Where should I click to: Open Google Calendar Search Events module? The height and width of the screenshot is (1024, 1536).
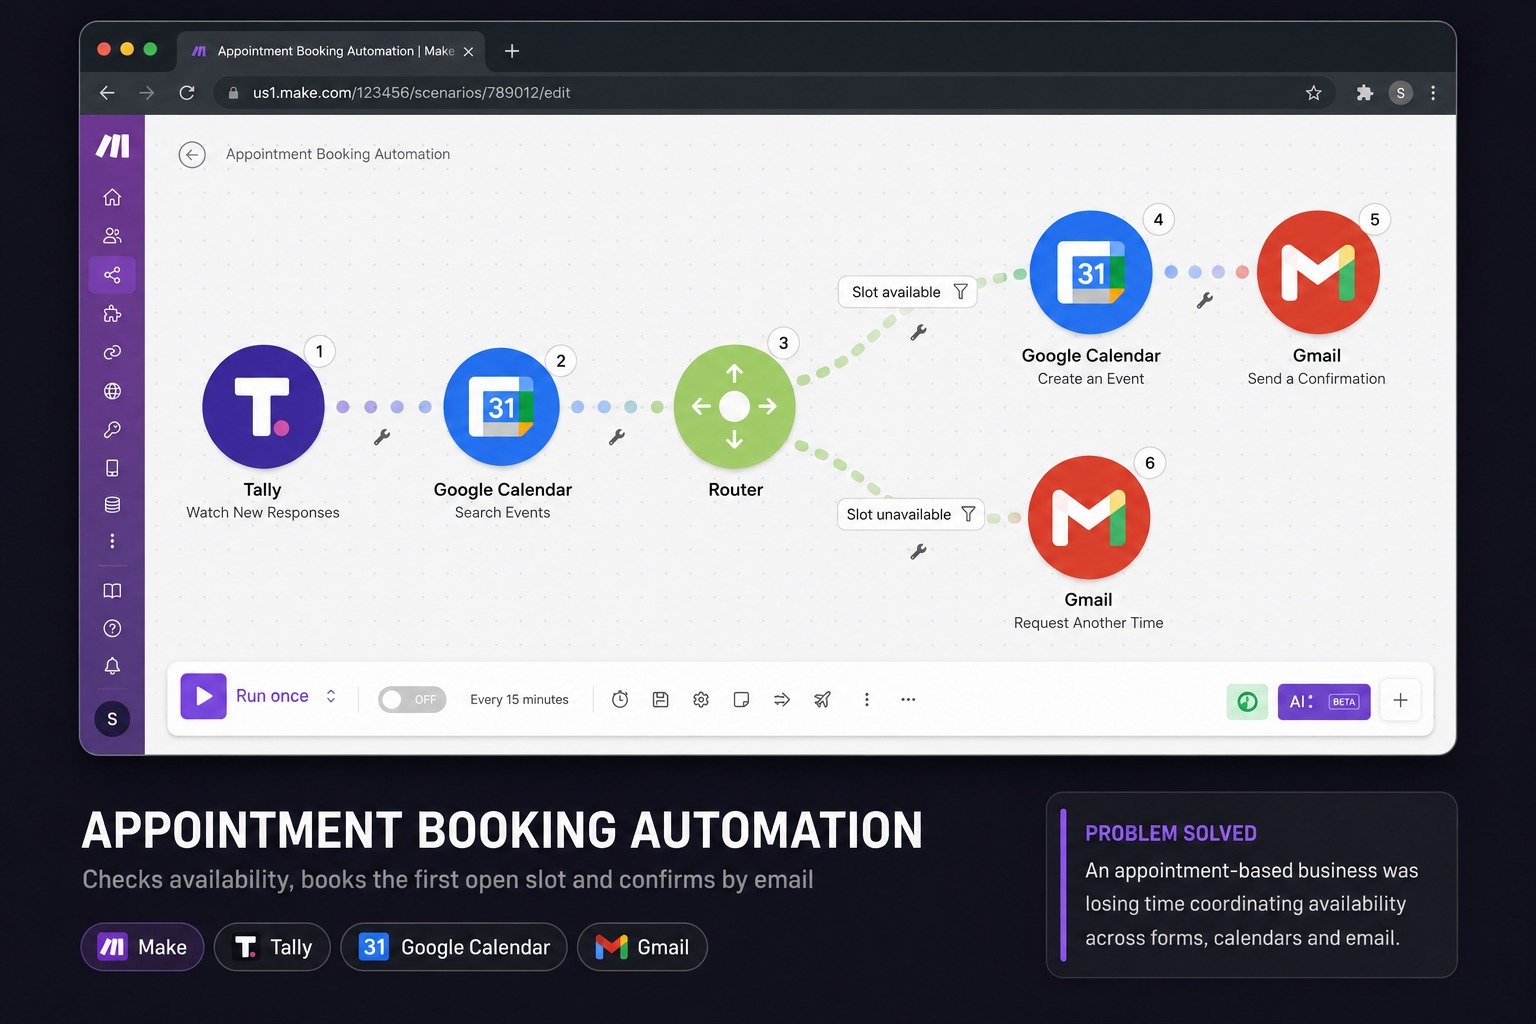[501, 407]
